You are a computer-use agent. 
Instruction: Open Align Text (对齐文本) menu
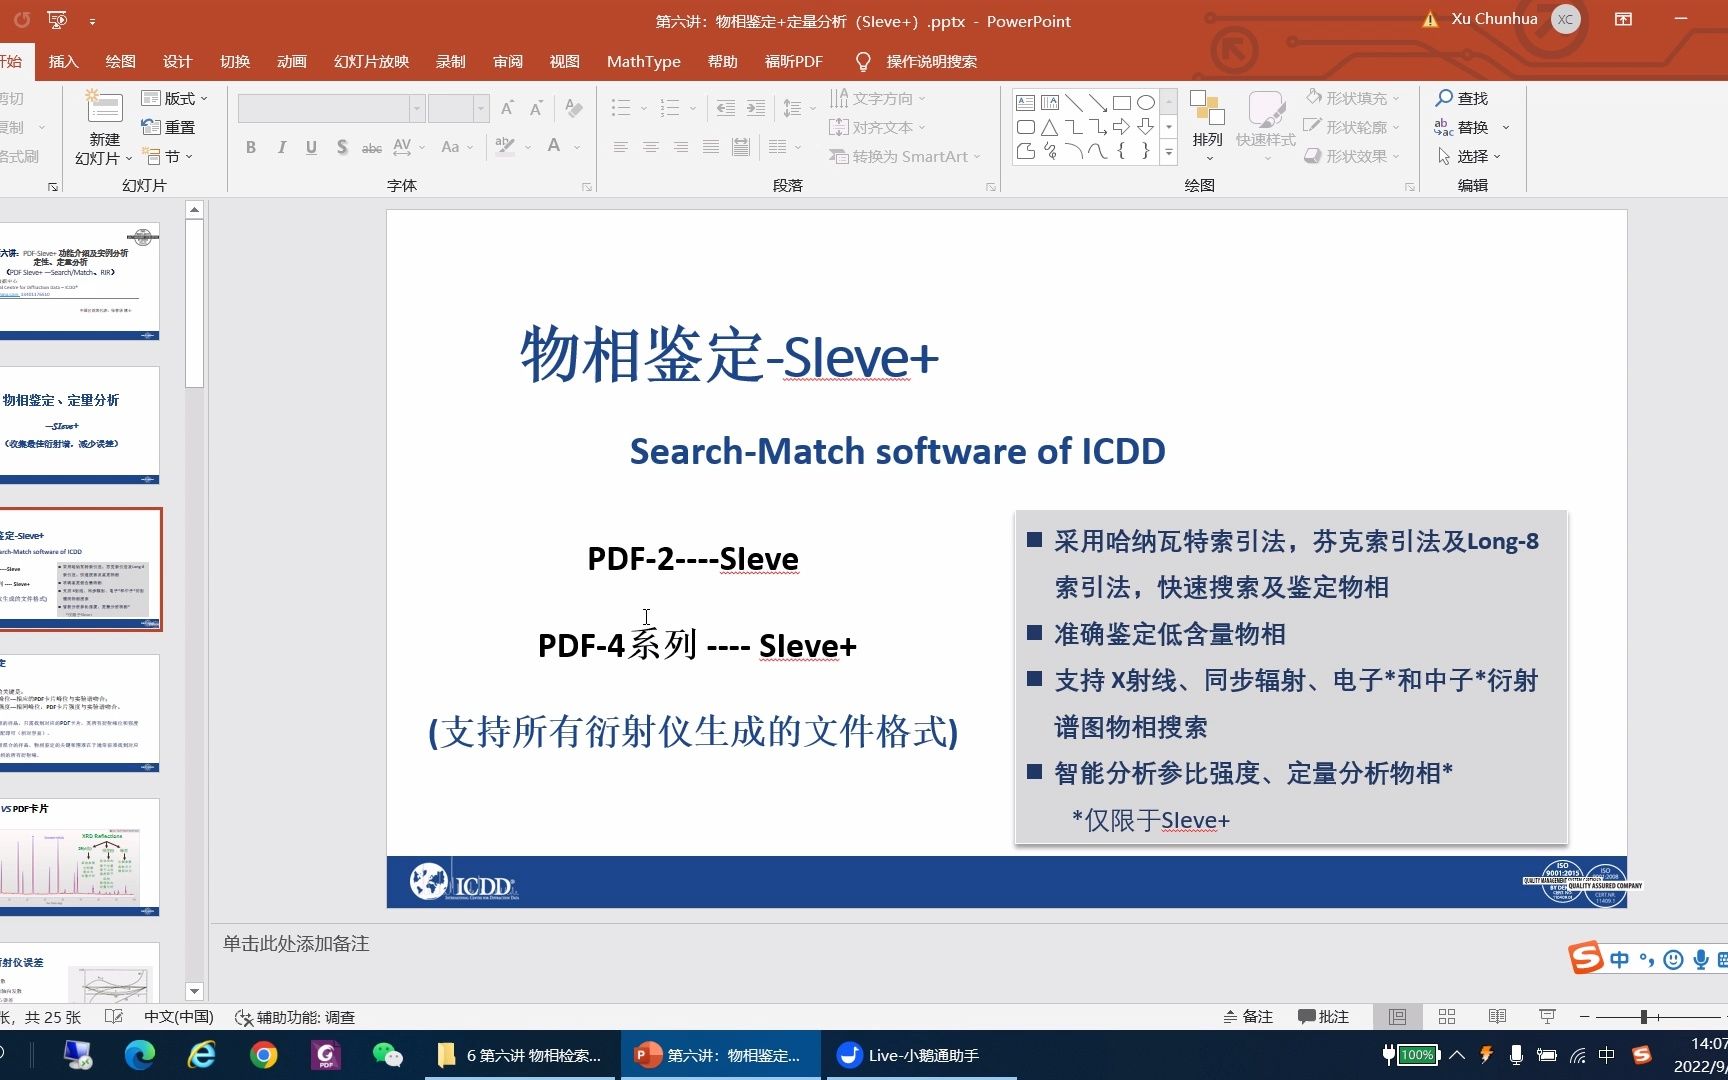pos(878,127)
